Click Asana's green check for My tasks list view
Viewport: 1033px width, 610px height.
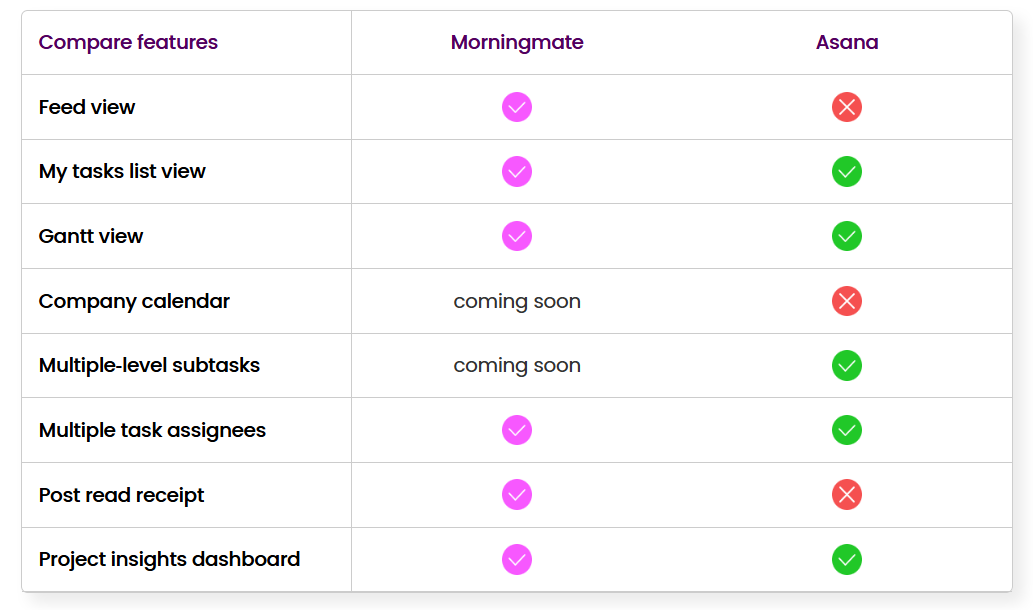pos(847,172)
